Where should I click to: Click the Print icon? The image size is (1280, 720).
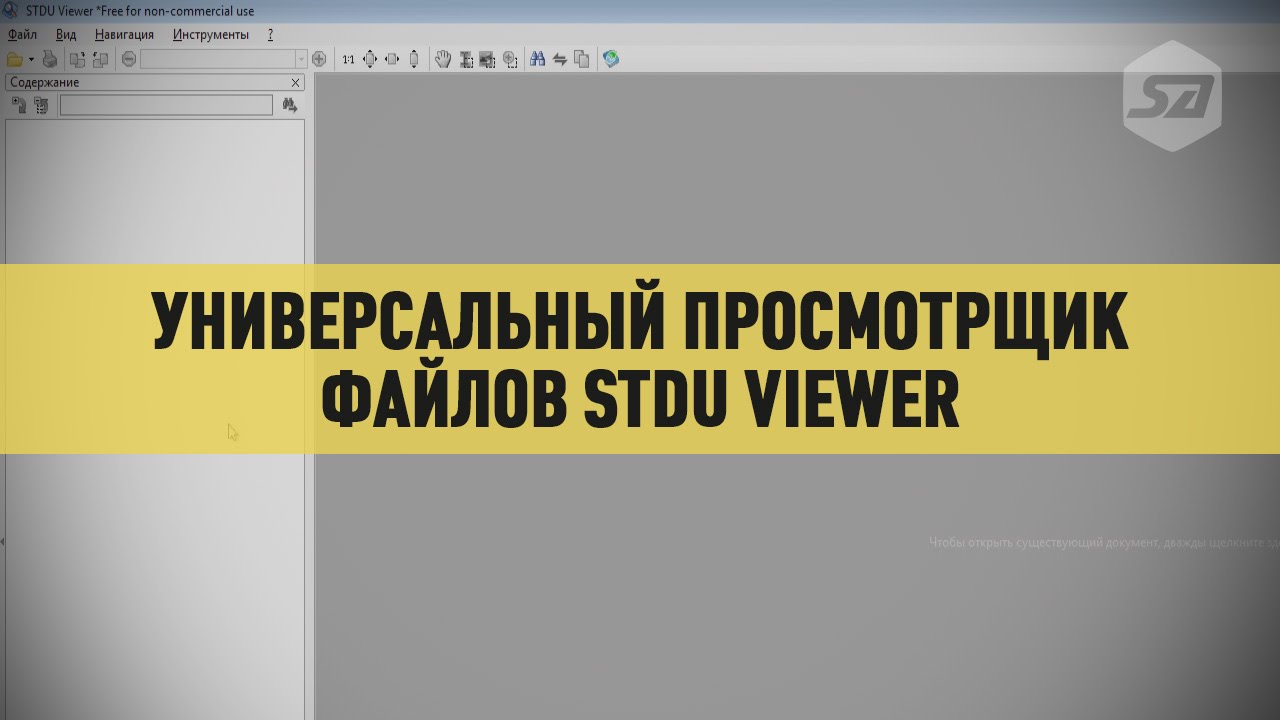49,60
